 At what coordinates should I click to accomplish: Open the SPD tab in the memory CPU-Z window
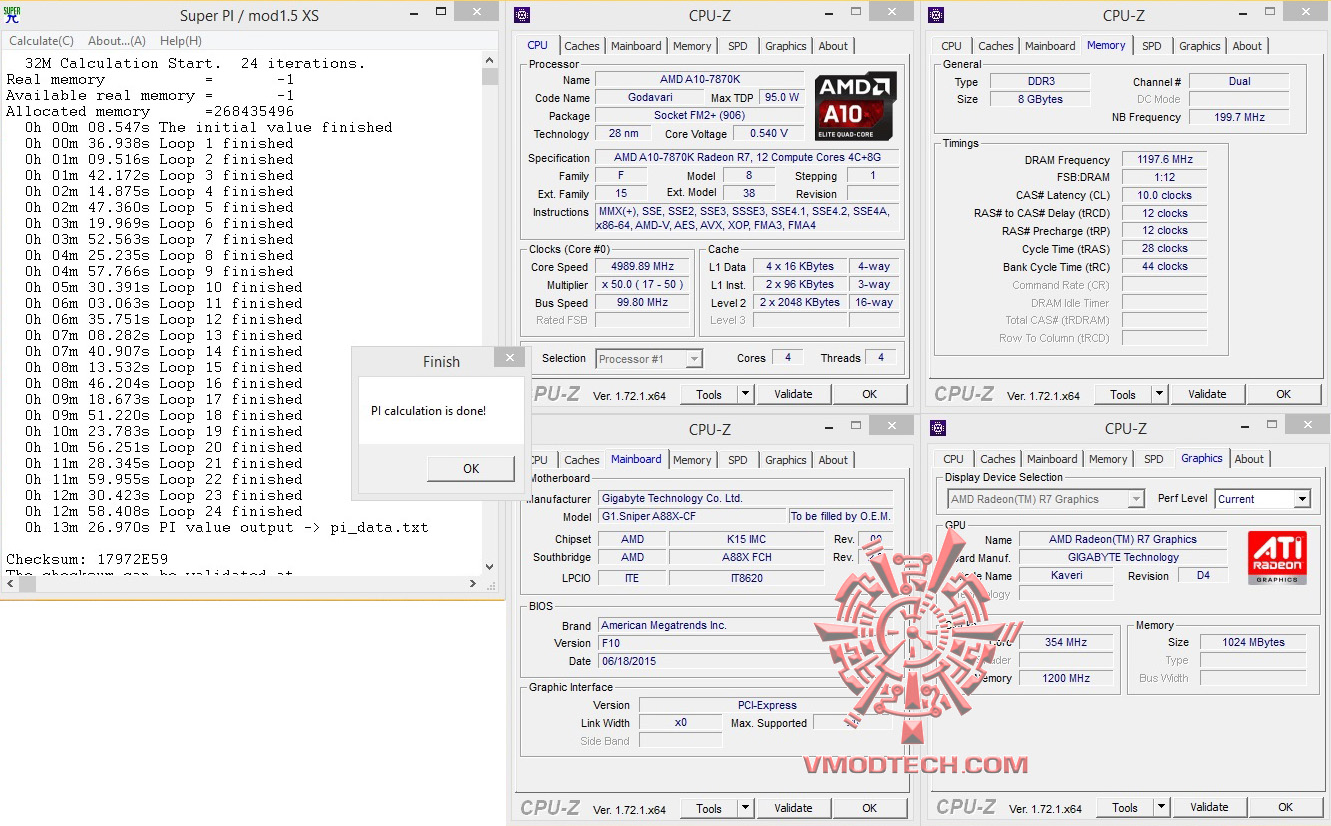pyautogui.click(x=1152, y=46)
